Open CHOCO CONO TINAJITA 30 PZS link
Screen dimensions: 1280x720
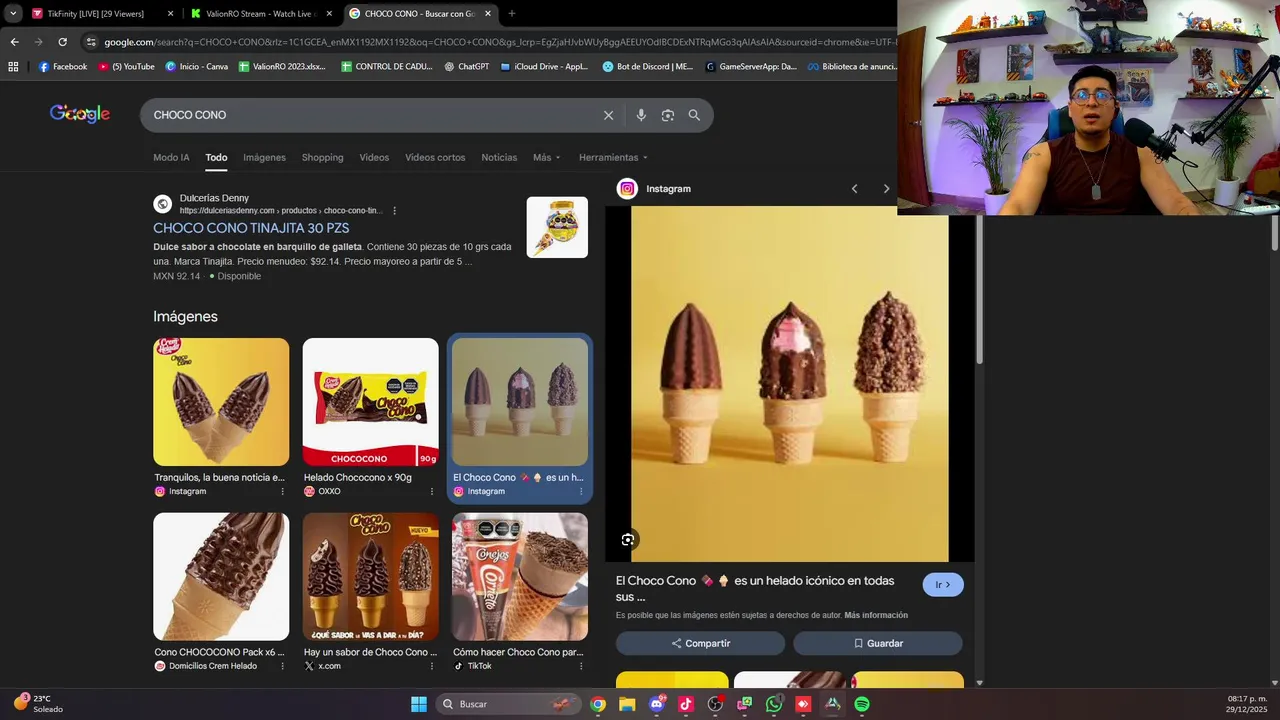coord(251,228)
